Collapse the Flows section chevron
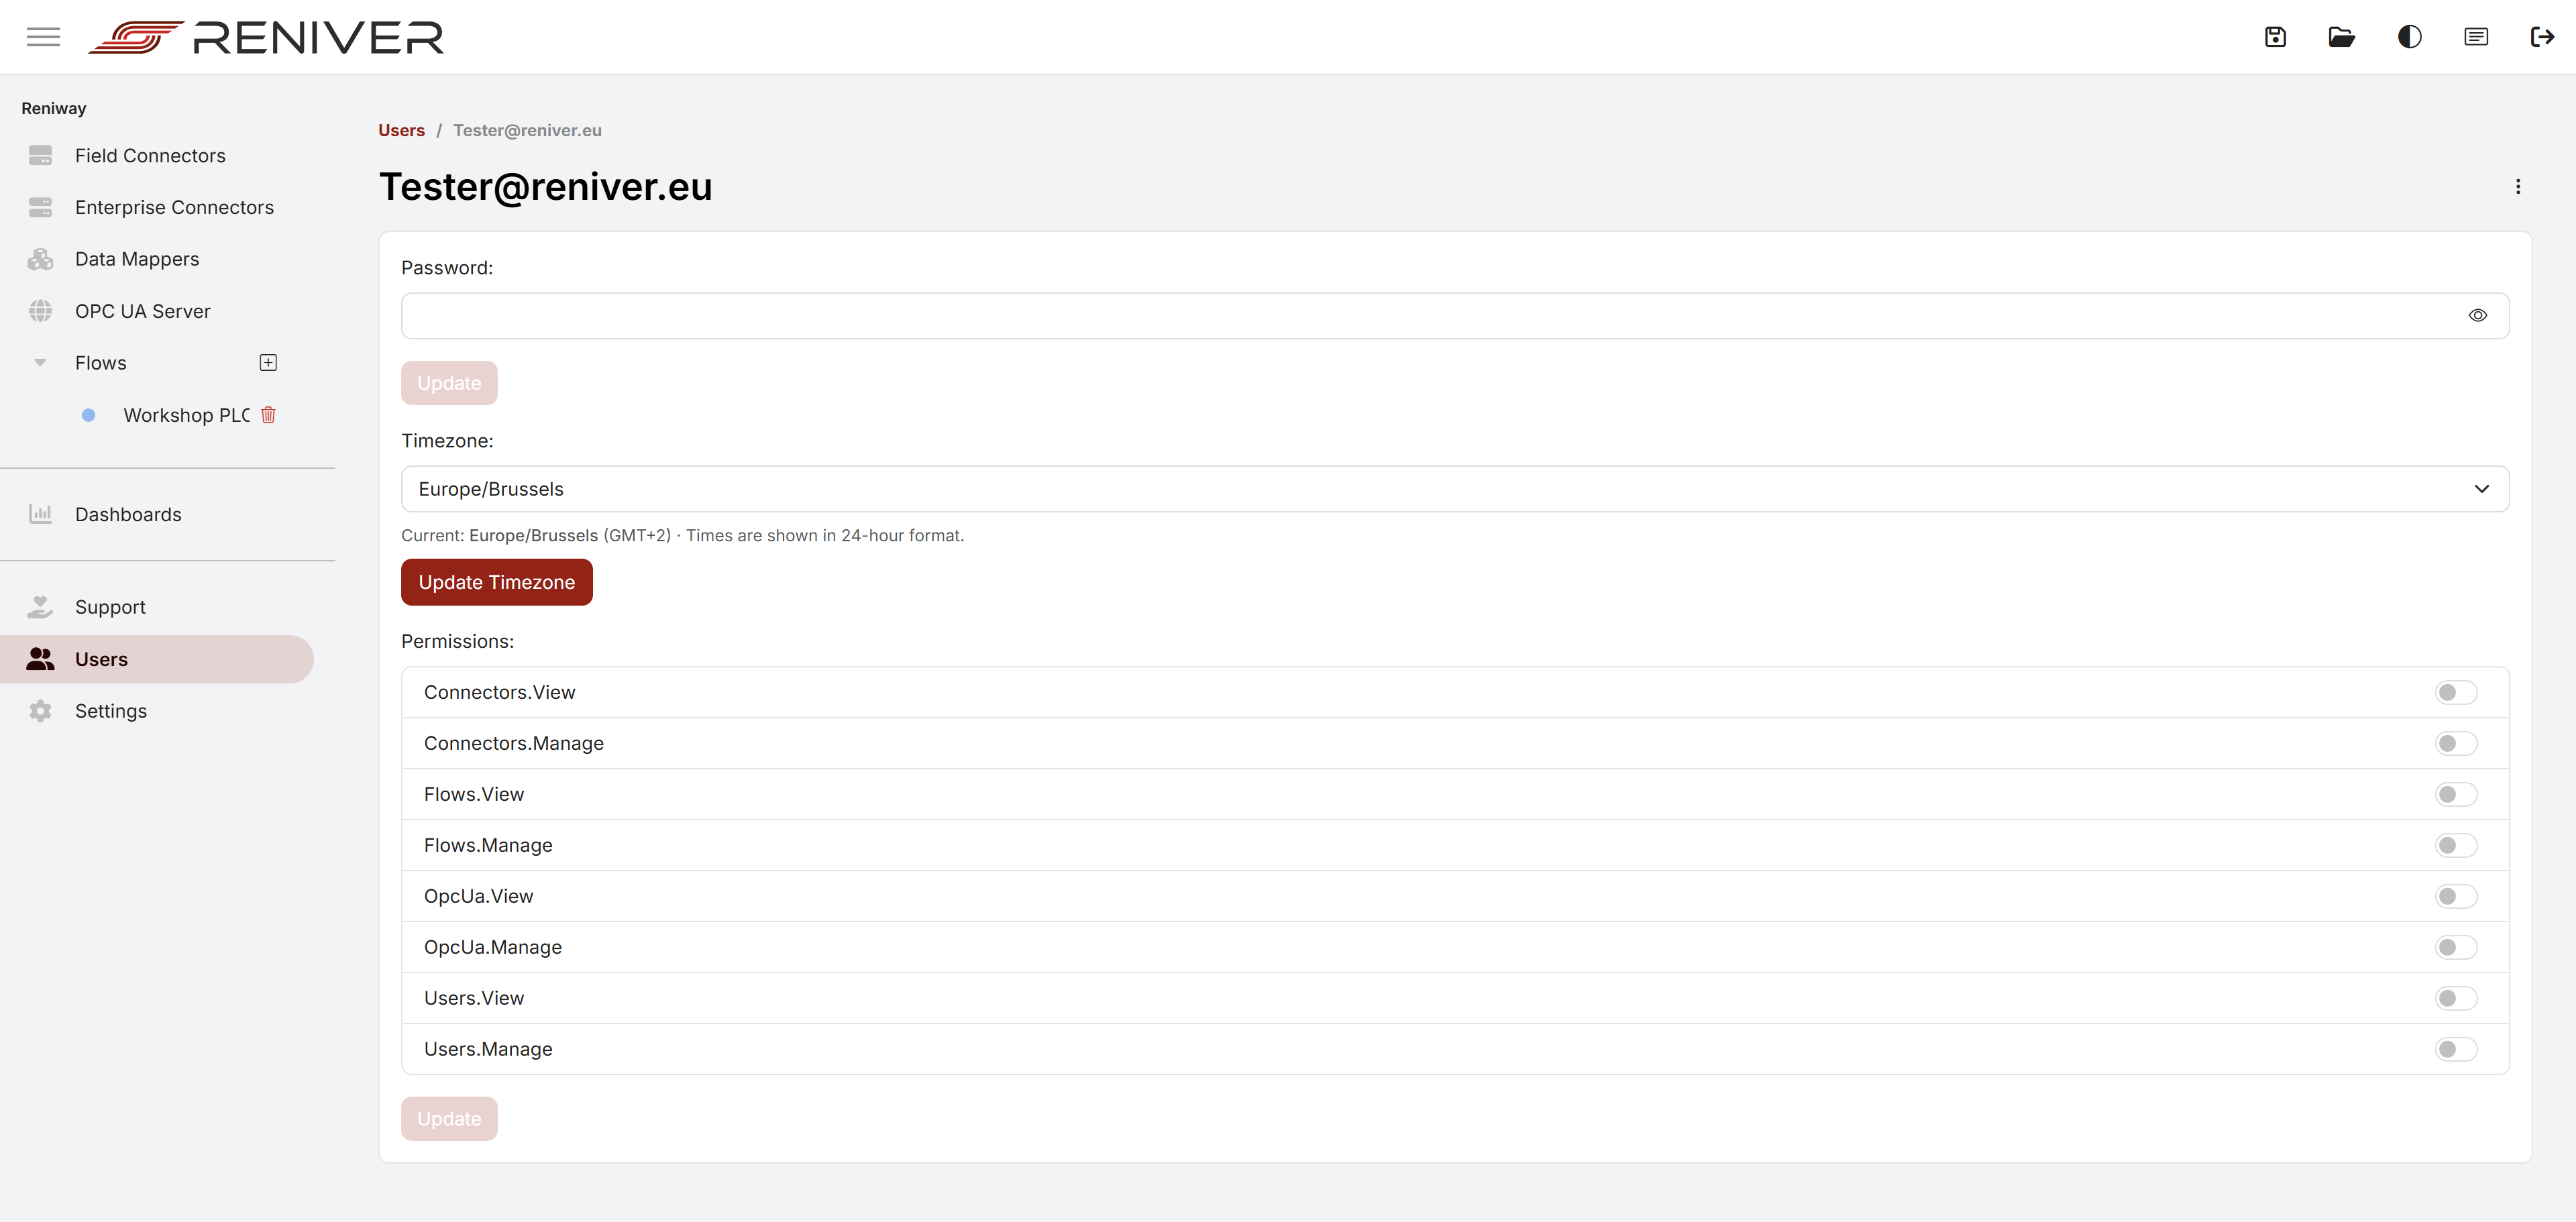 (40, 362)
